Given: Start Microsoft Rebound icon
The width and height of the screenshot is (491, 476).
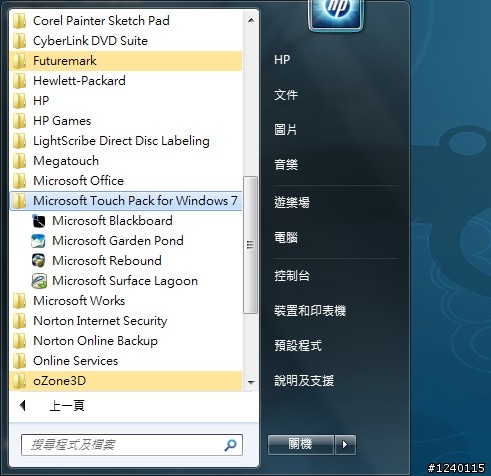Looking at the screenshot, I should point(39,261).
